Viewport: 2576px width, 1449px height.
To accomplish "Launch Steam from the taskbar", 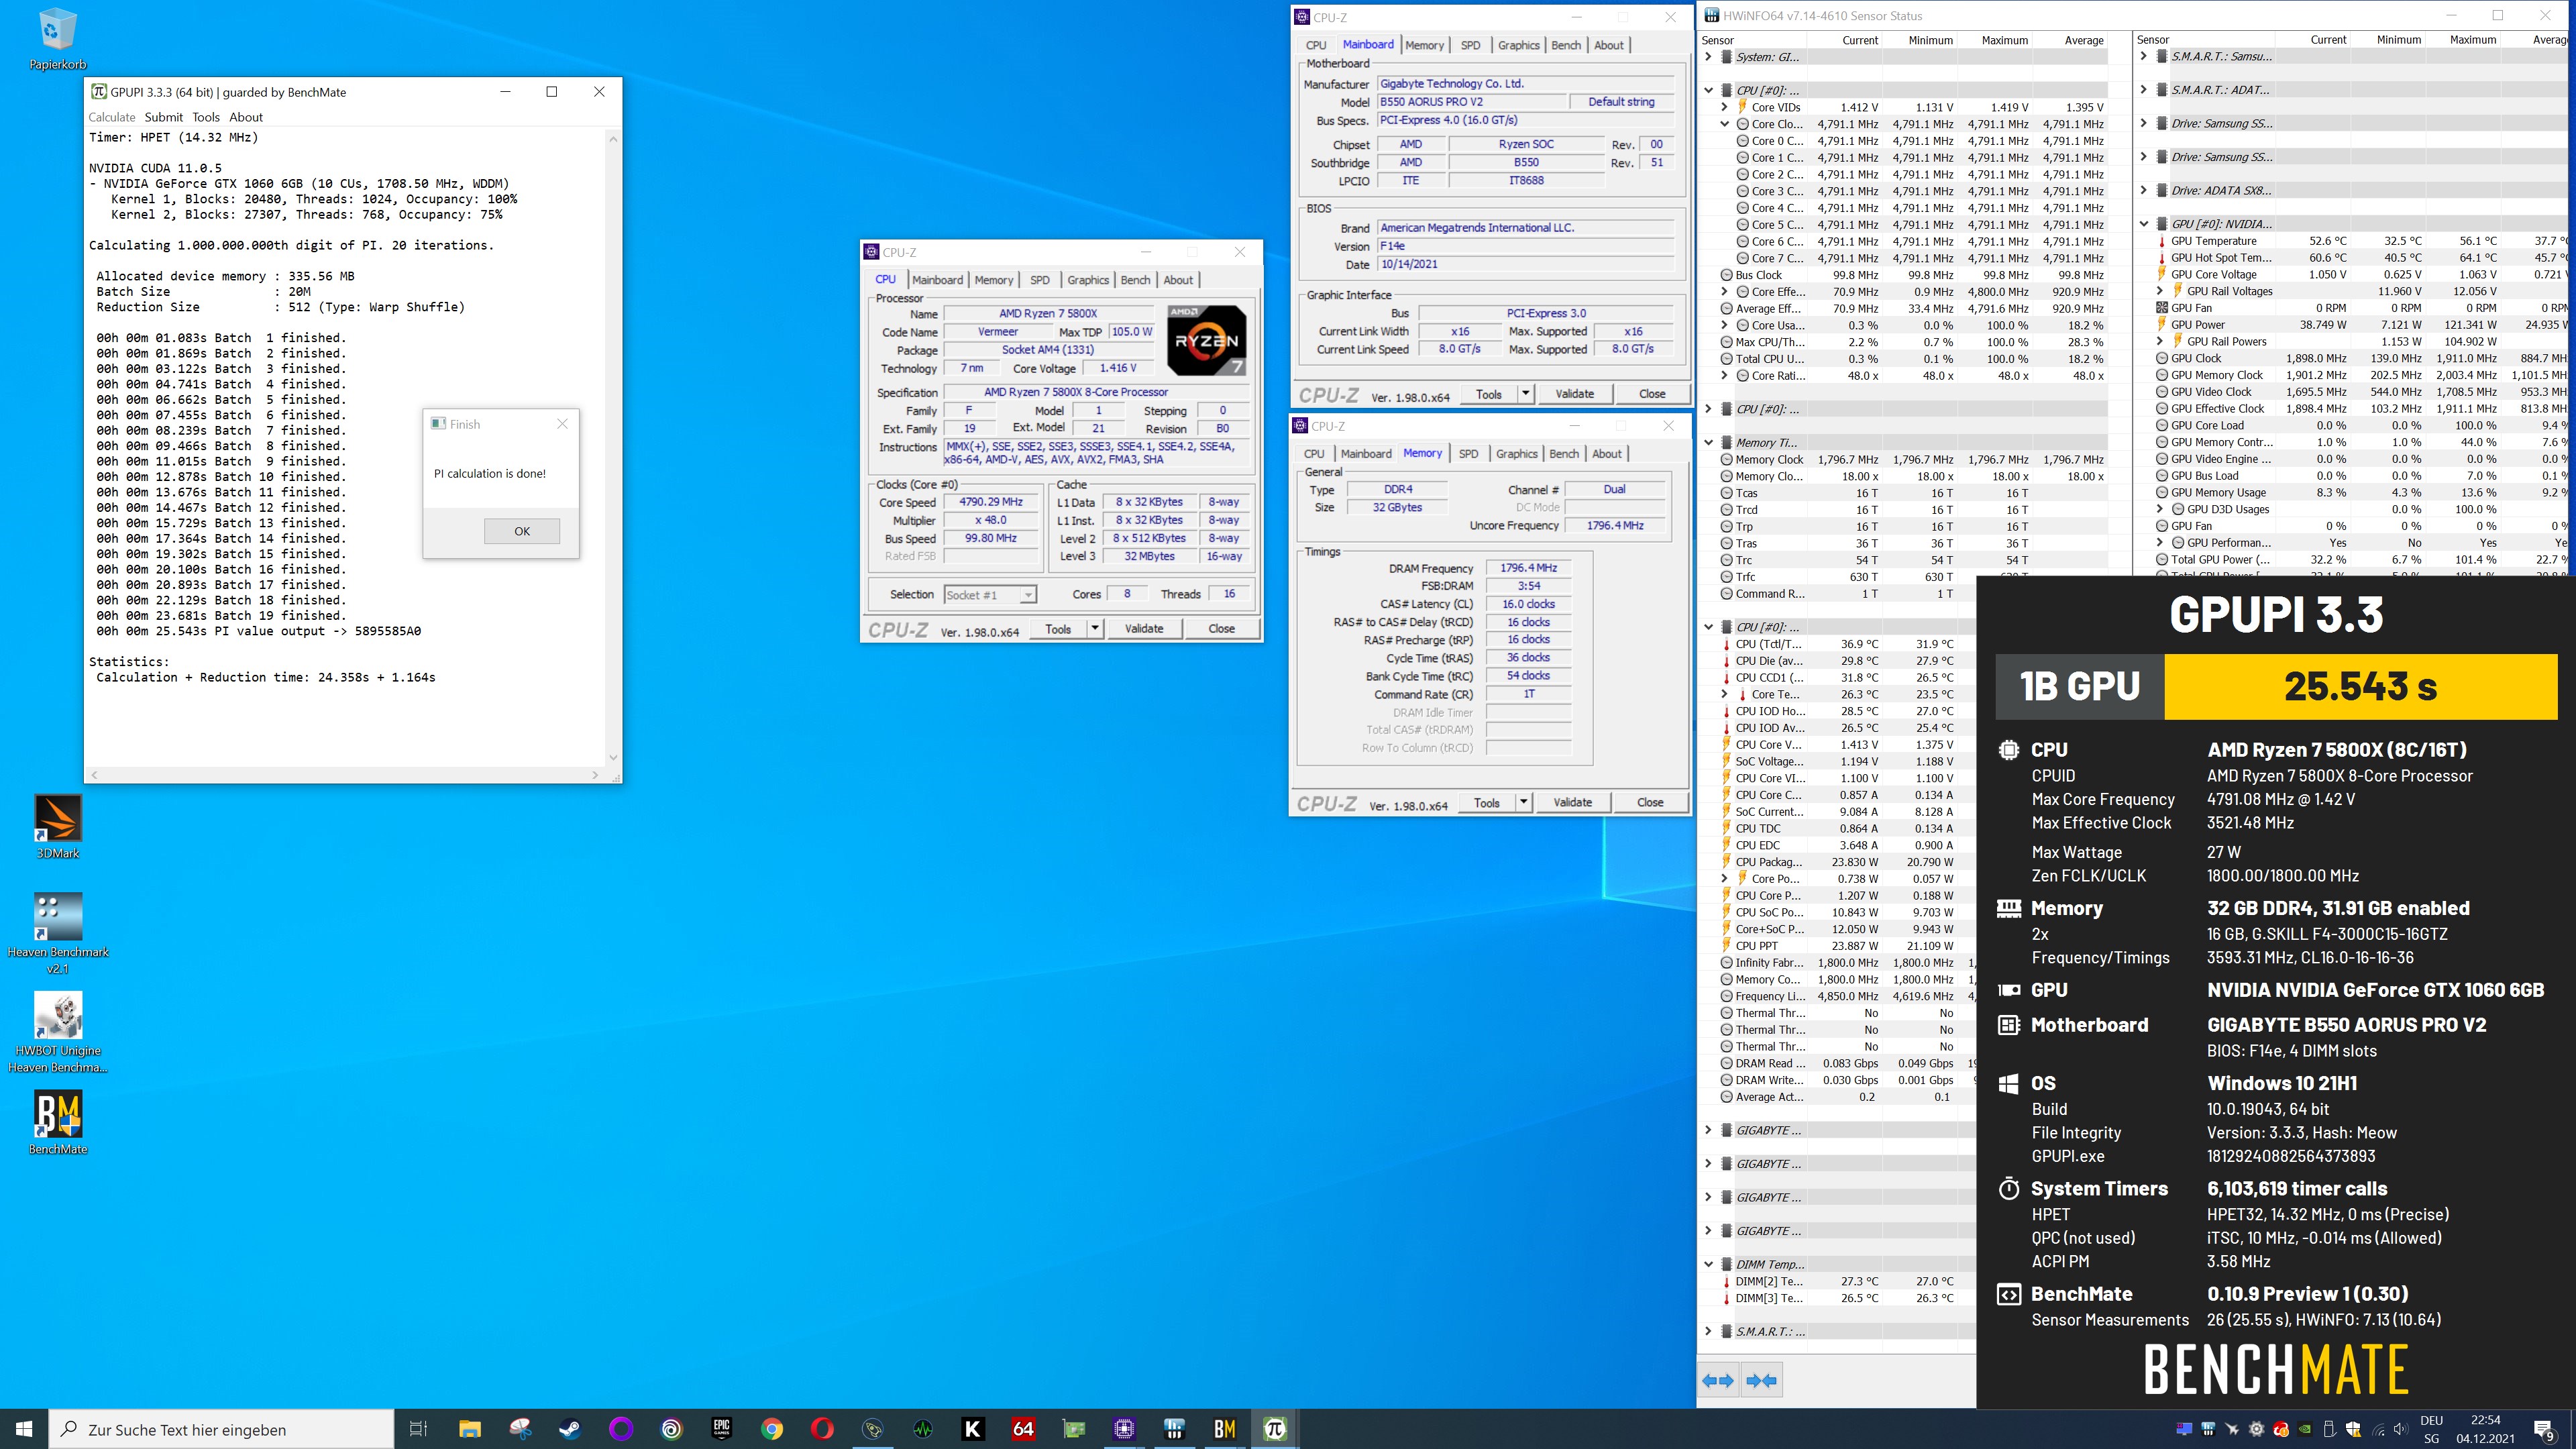I will click(x=570, y=1429).
